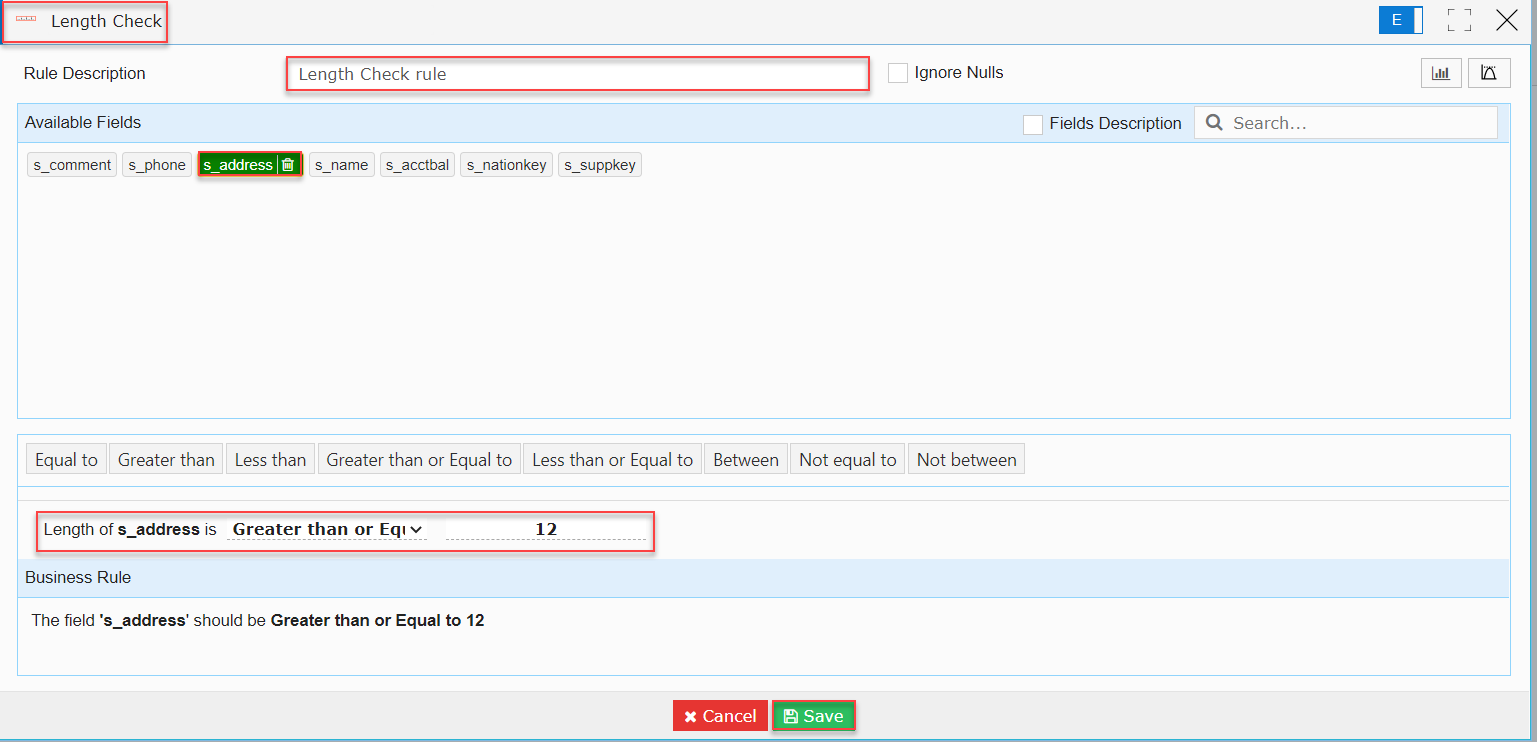Cancel the rule editing
Screen dimensions: 1537x742
click(720, 716)
